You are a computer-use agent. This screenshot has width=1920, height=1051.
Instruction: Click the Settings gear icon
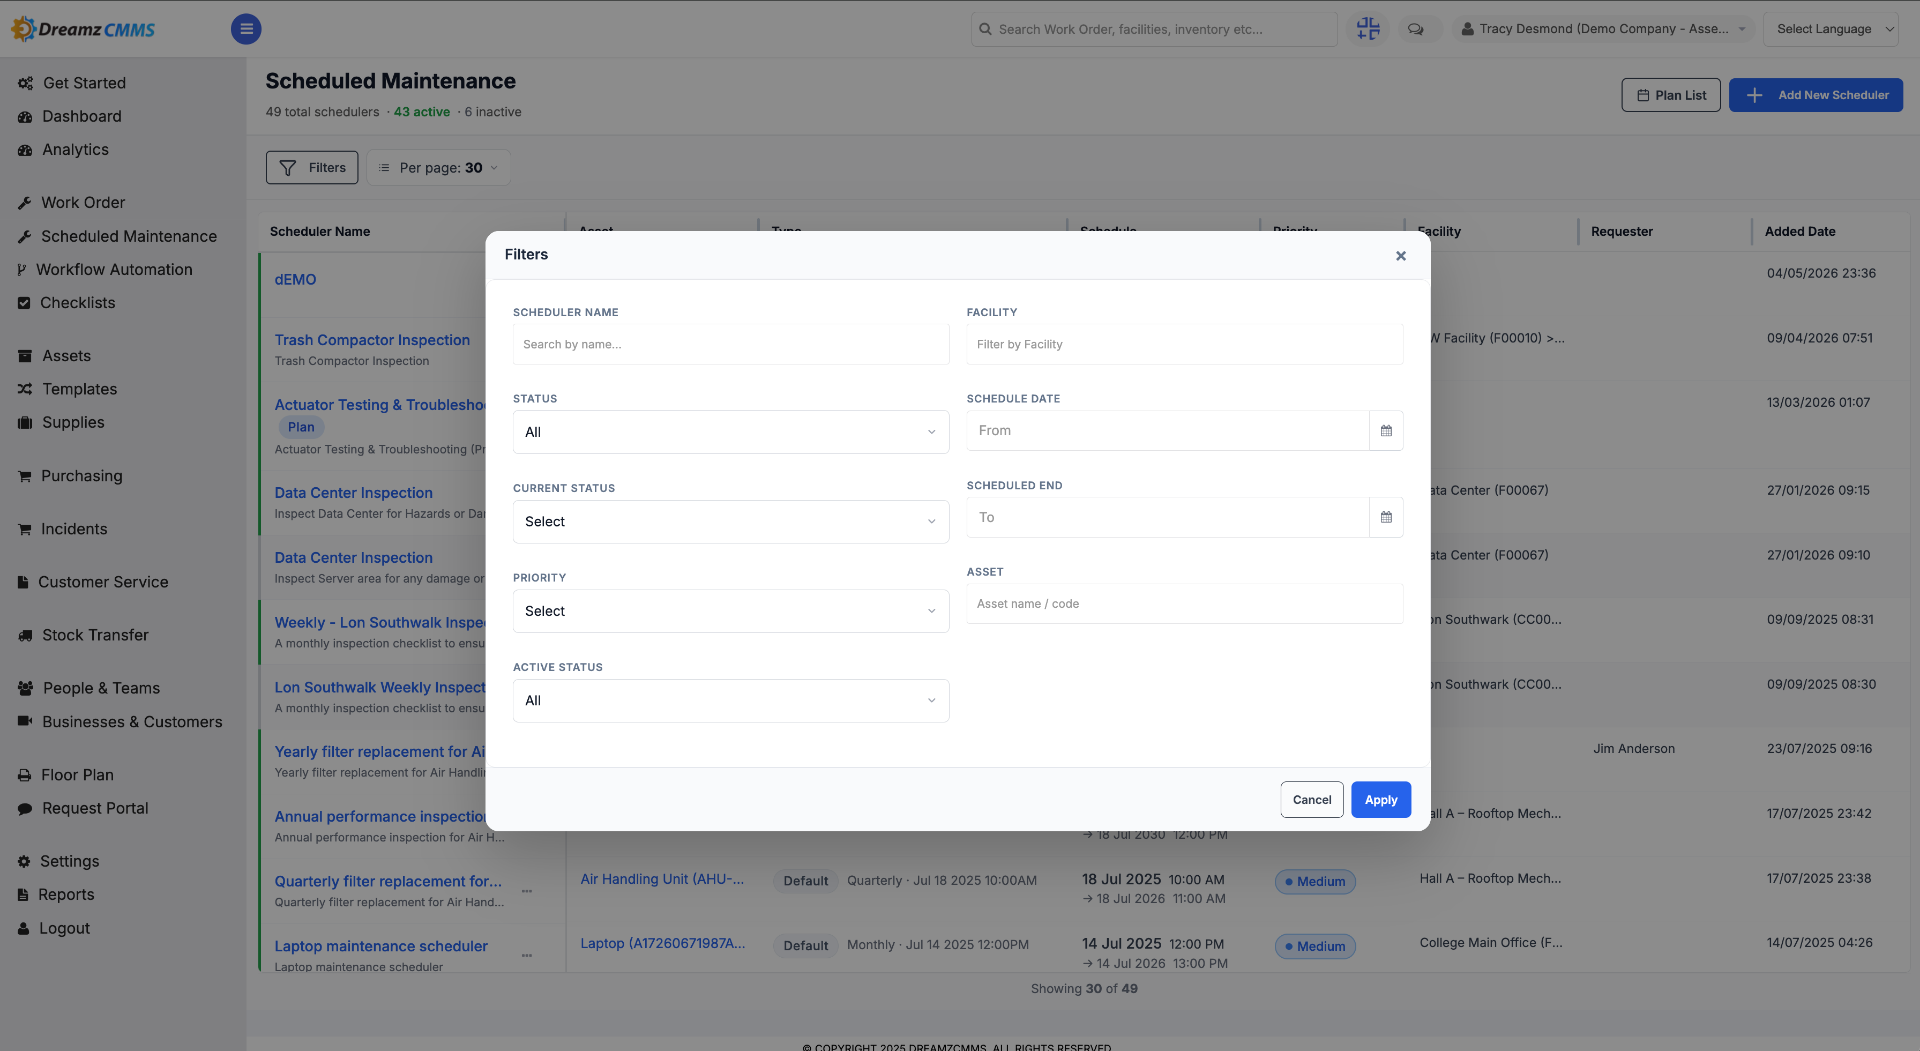24,862
